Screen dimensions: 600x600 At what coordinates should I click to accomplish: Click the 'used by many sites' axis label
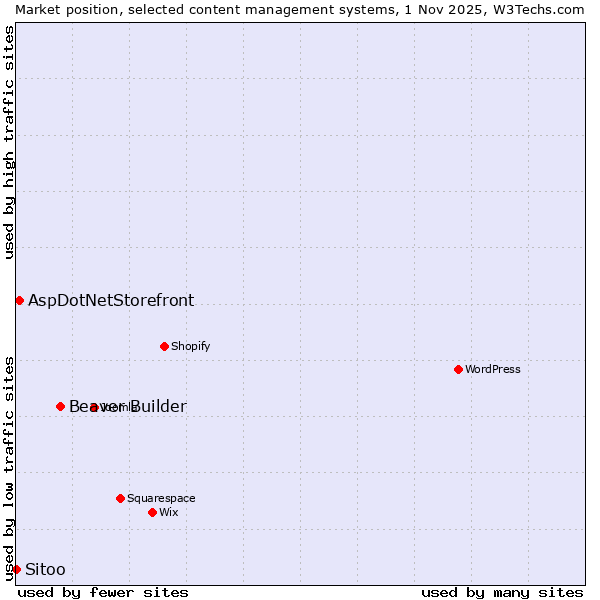[x=502, y=592]
